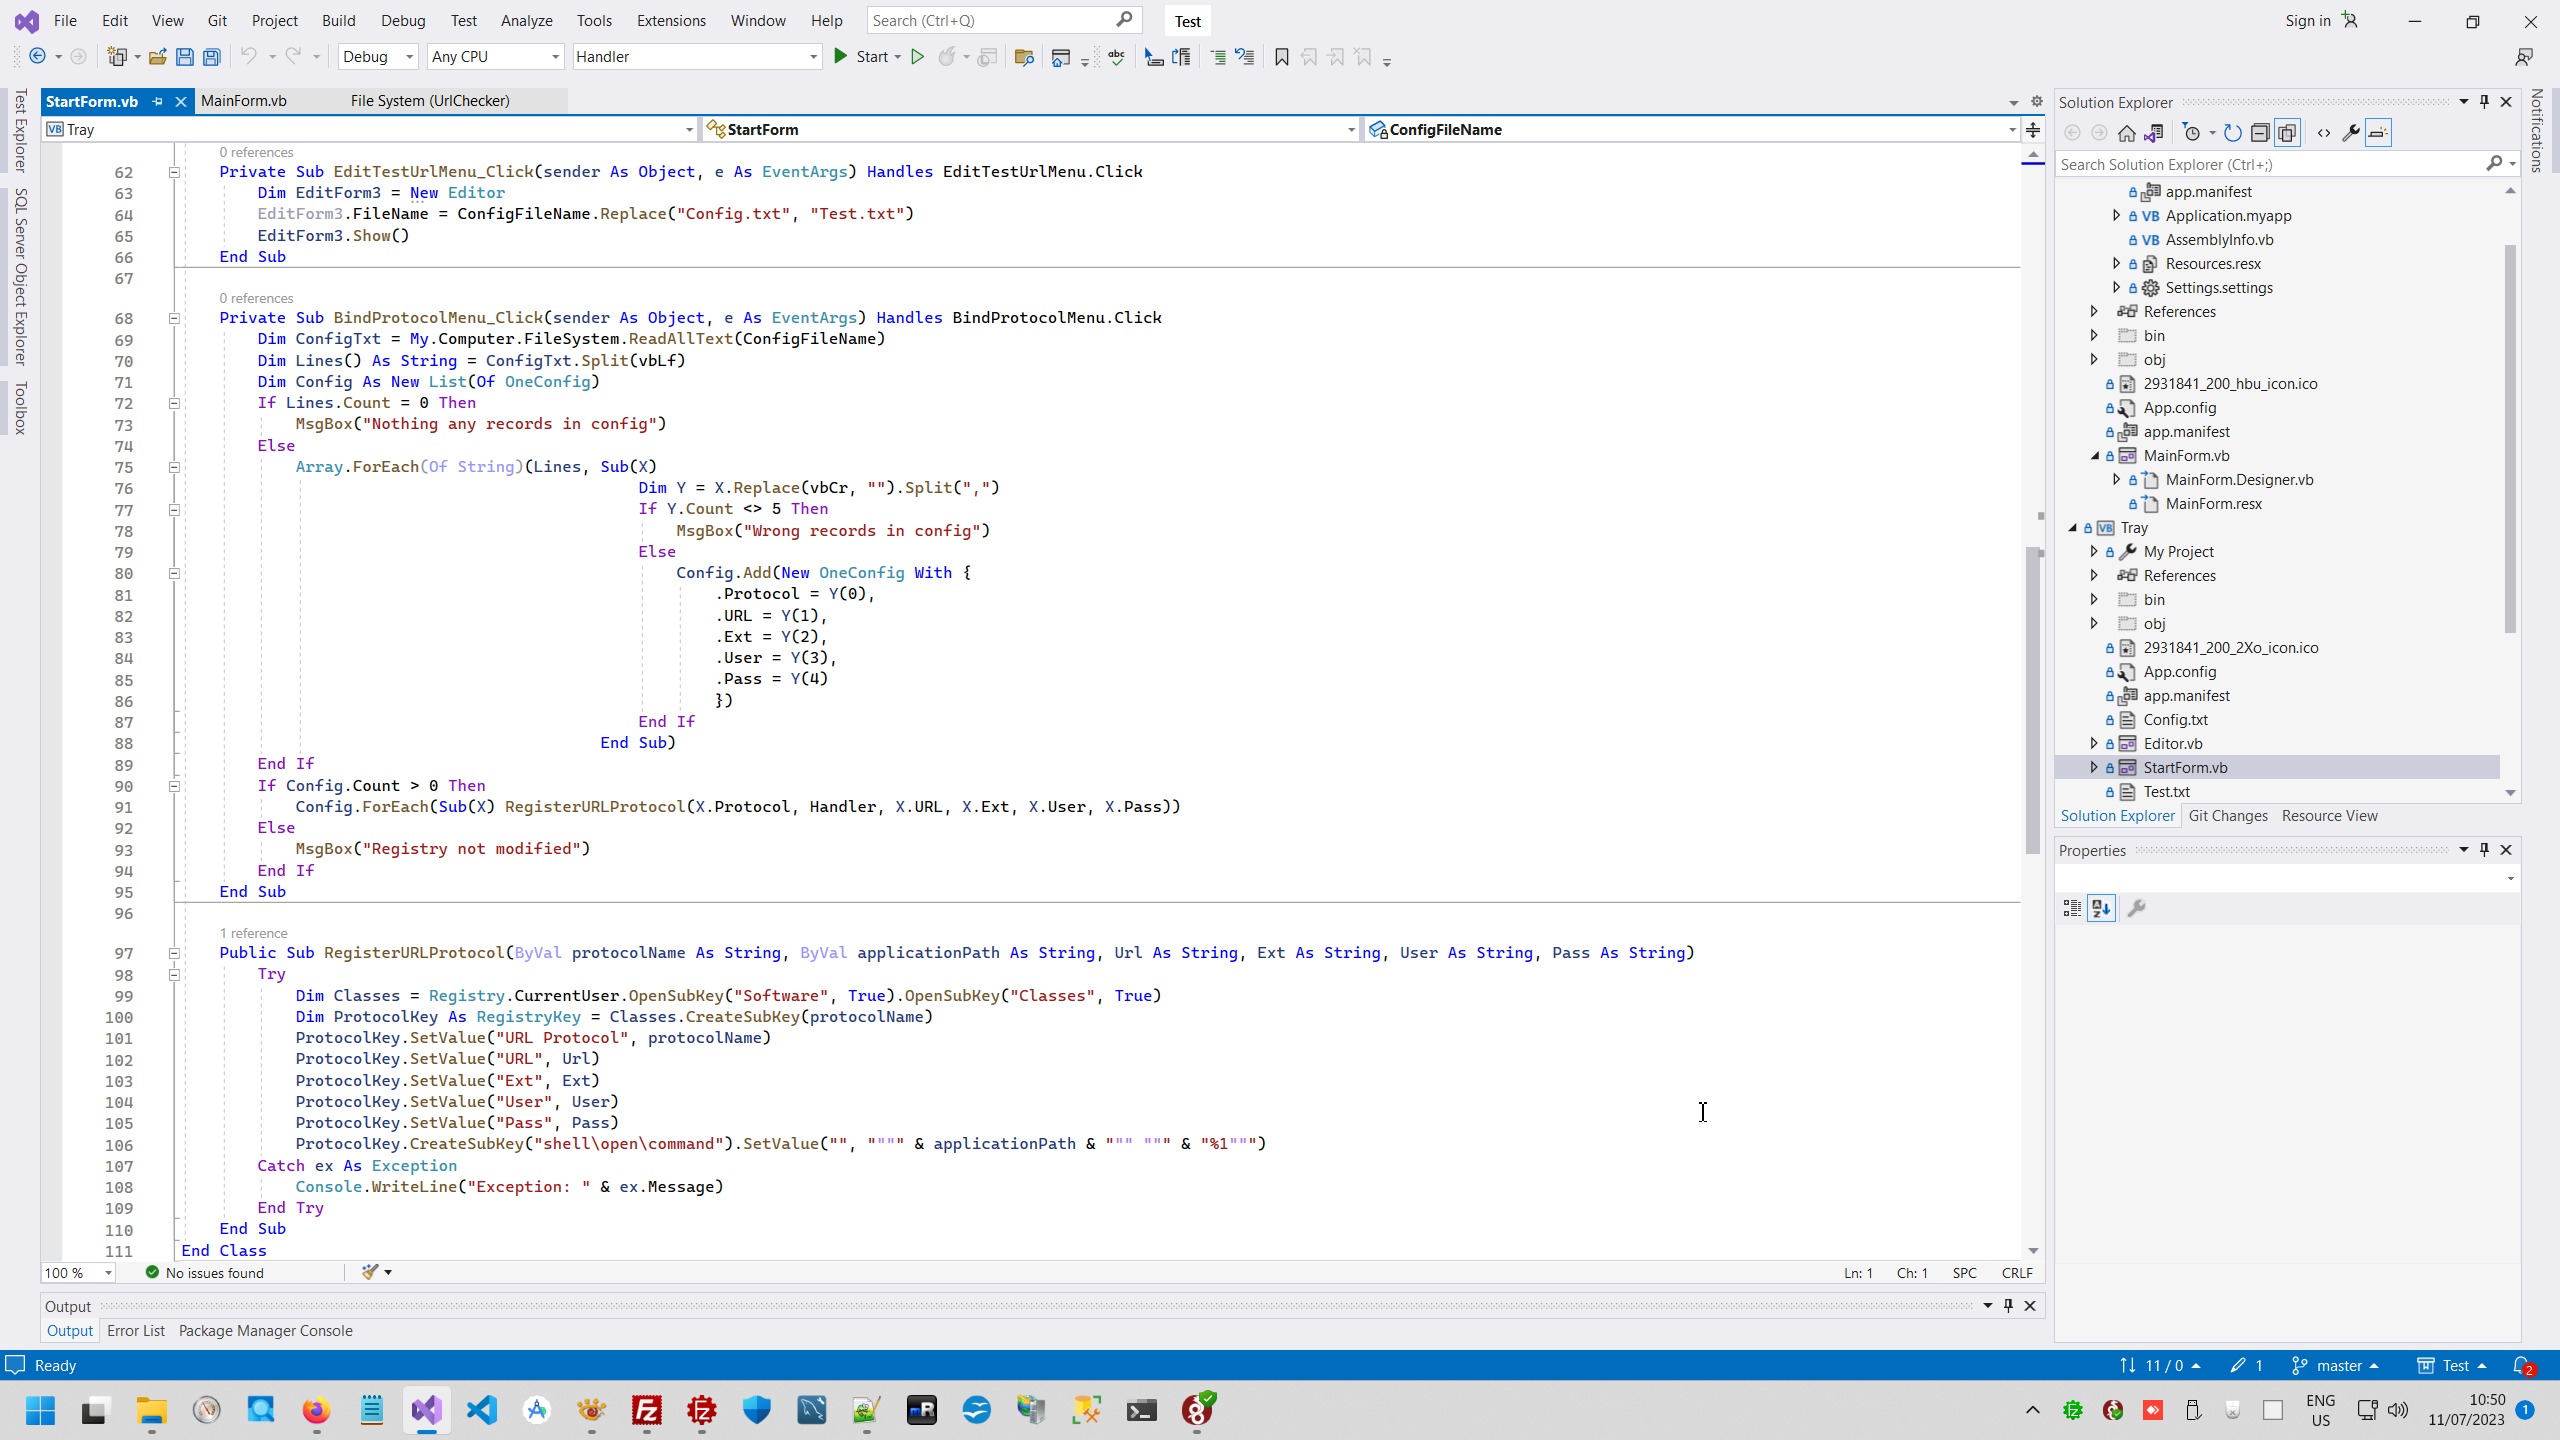The width and height of the screenshot is (2560, 1440).
Task: Toggle Preview Selected Items in Solution Explorer
Action: click(x=2378, y=132)
